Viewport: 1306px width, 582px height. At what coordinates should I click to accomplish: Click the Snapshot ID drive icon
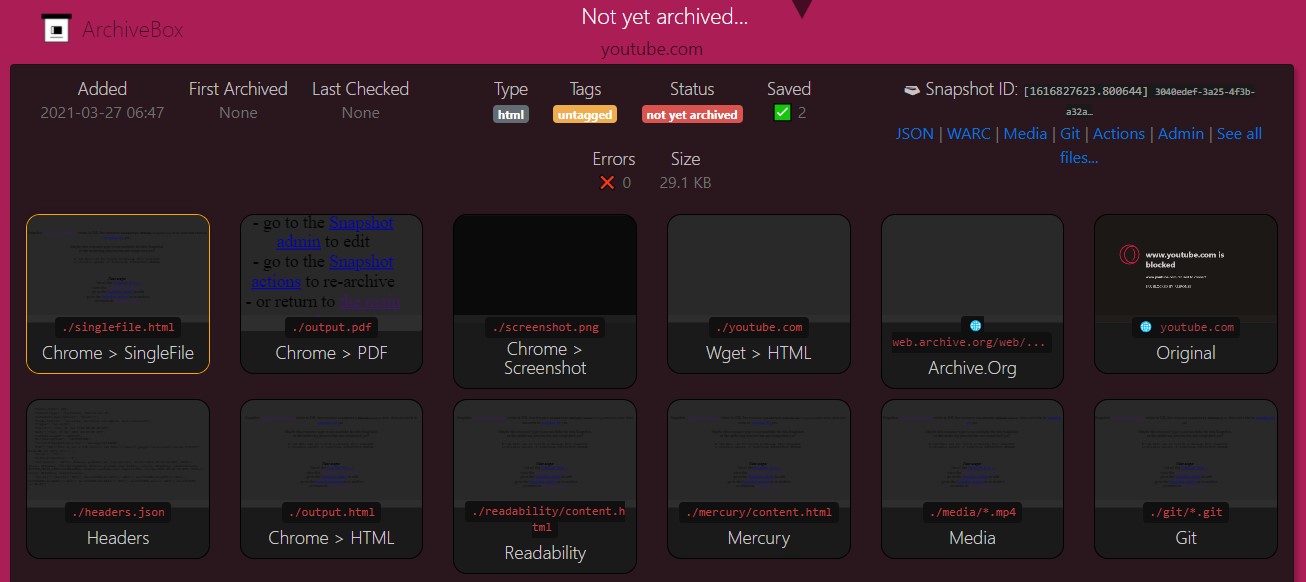911,90
